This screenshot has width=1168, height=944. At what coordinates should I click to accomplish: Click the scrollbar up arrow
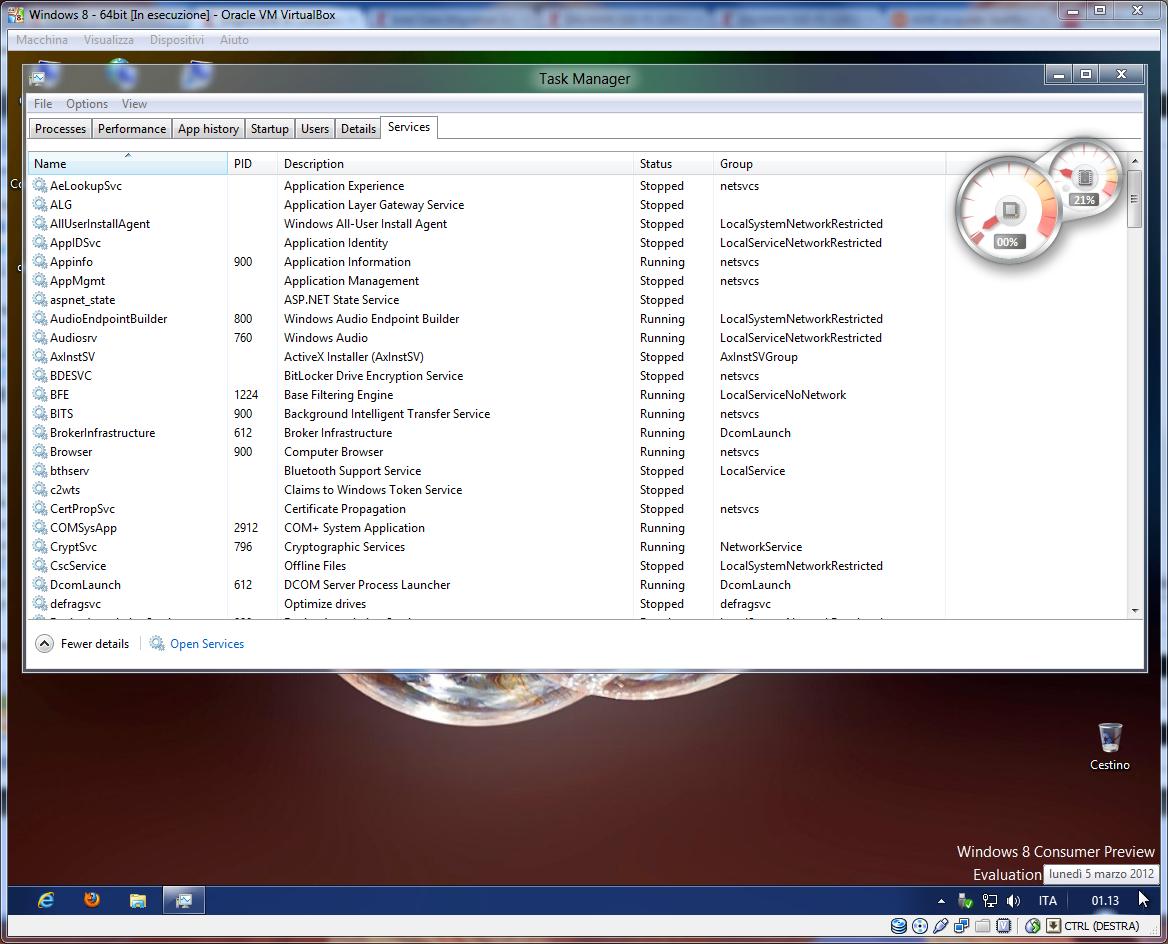pyautogui.click(x=1134, y=160)
